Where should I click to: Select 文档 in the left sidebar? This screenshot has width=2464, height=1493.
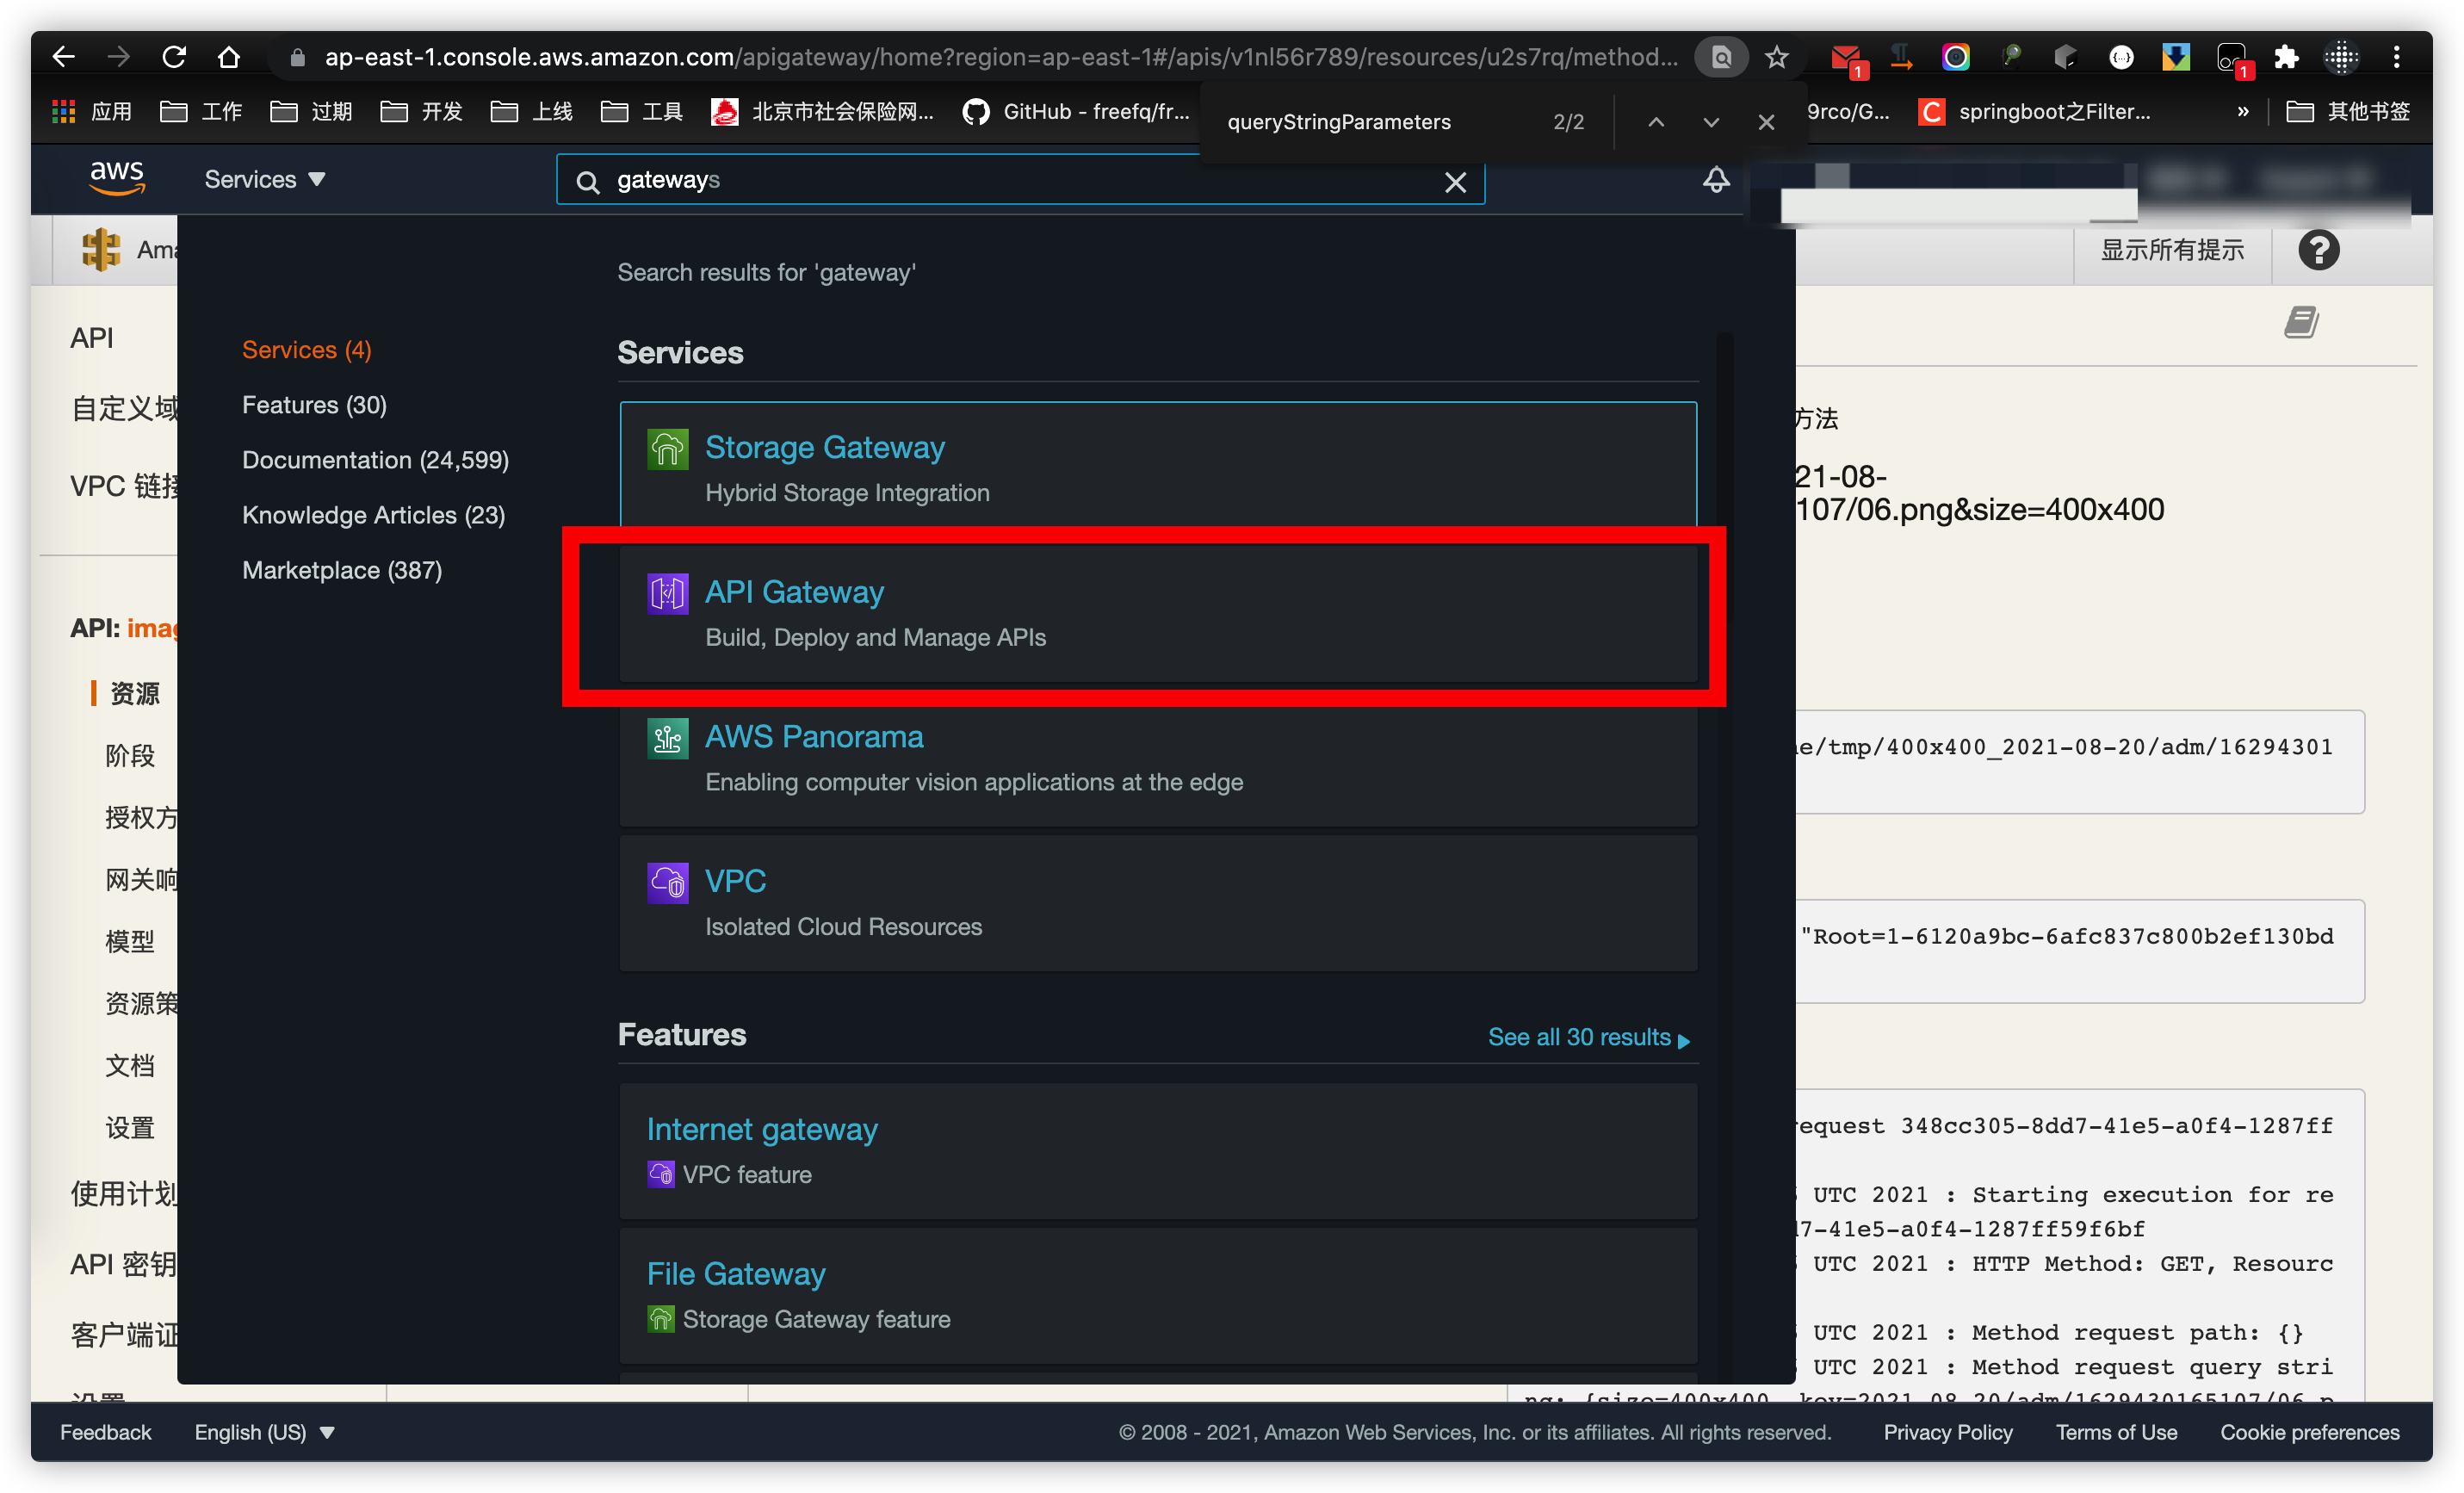click(x=130, y=1065)
